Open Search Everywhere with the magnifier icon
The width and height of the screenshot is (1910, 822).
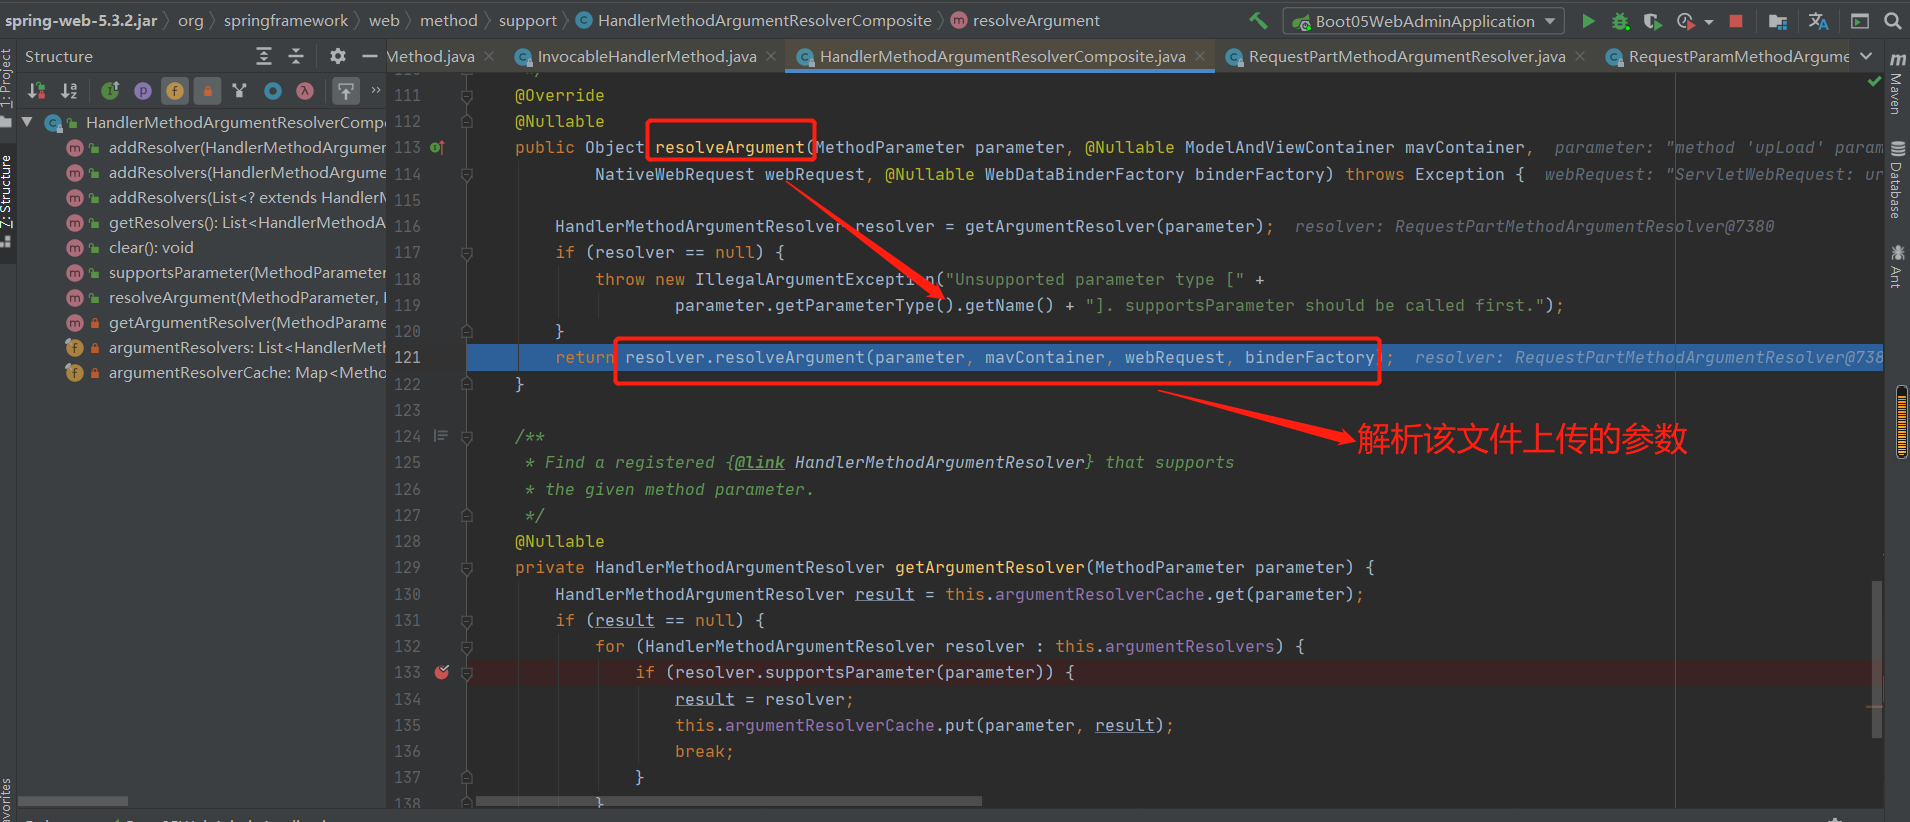[1893, 21]
